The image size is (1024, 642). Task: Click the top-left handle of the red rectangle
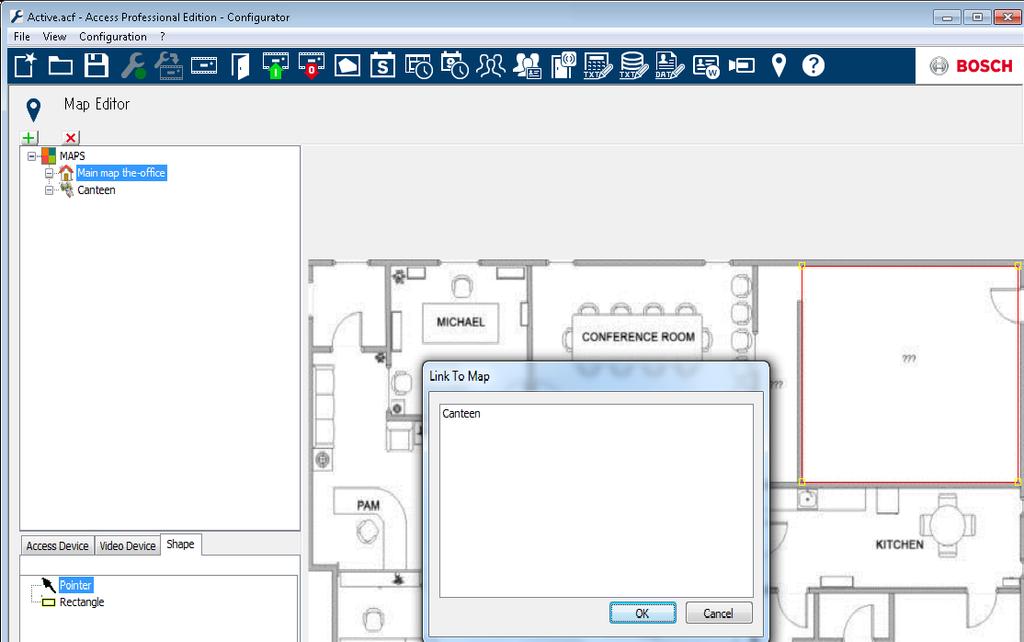click(802, 266)
